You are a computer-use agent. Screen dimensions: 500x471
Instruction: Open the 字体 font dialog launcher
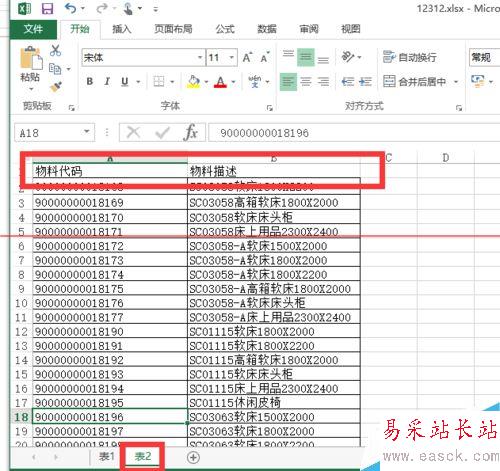tap(269, 108)
